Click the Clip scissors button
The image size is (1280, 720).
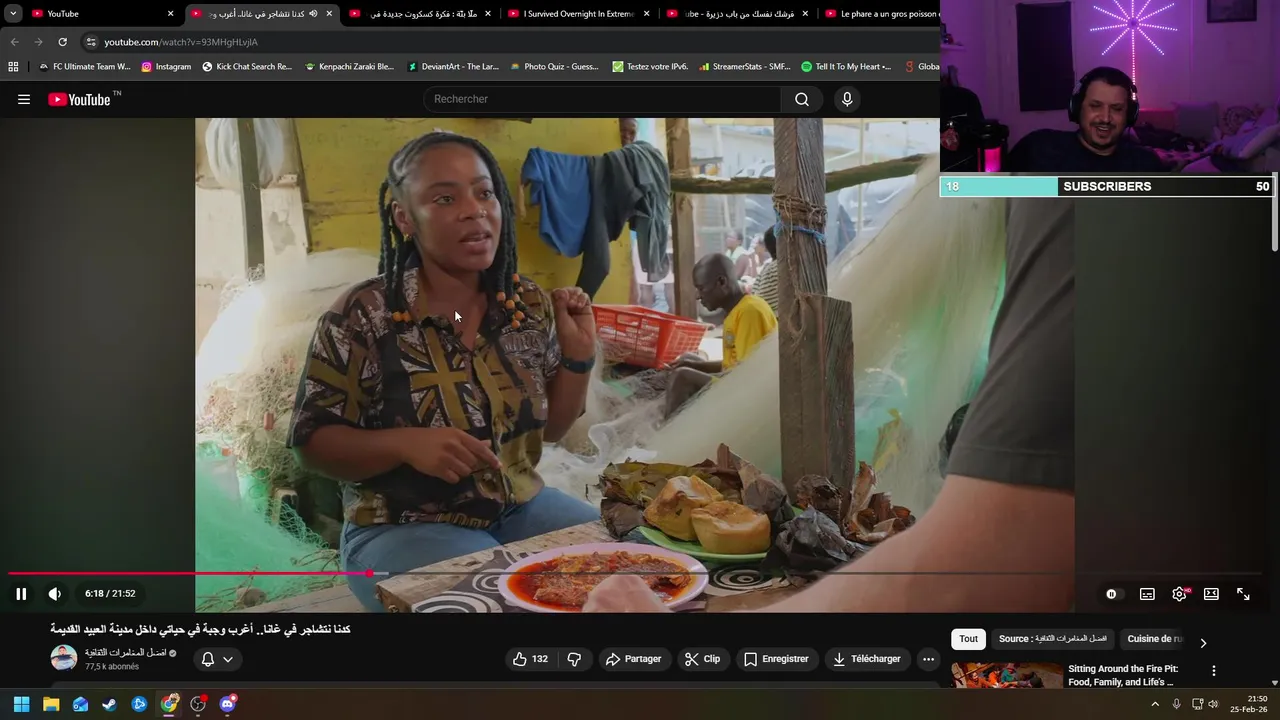pyautogui.click(x=702, y=659)
